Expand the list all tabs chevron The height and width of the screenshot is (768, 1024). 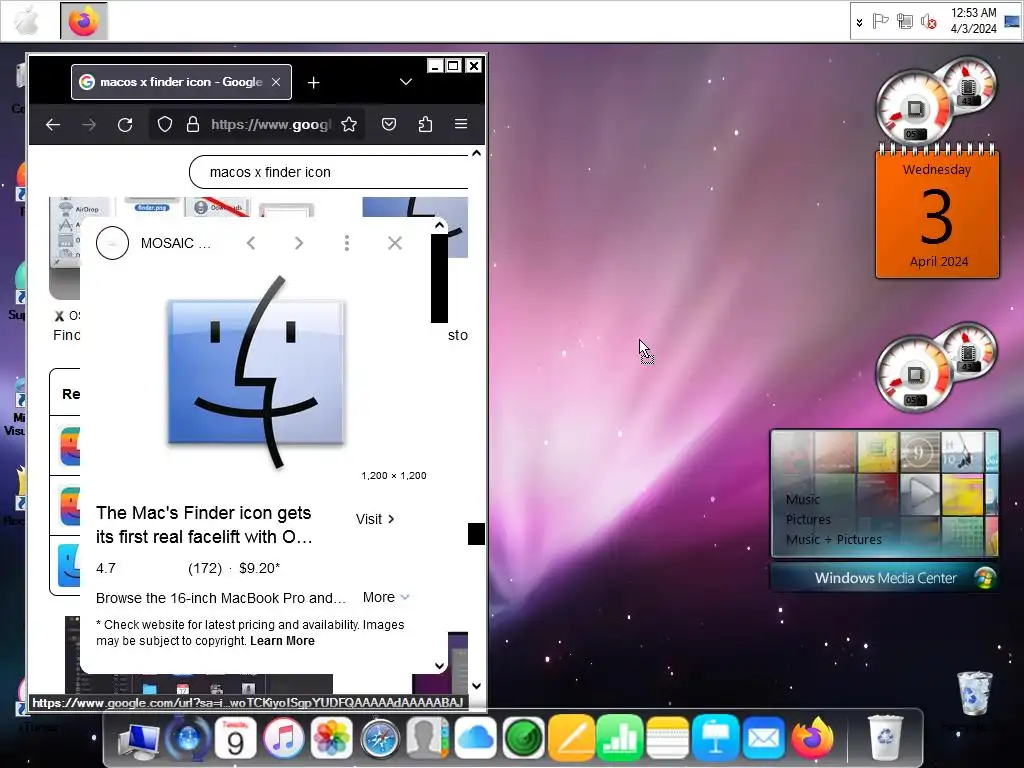pyautogui.click(x=406, y=82)
